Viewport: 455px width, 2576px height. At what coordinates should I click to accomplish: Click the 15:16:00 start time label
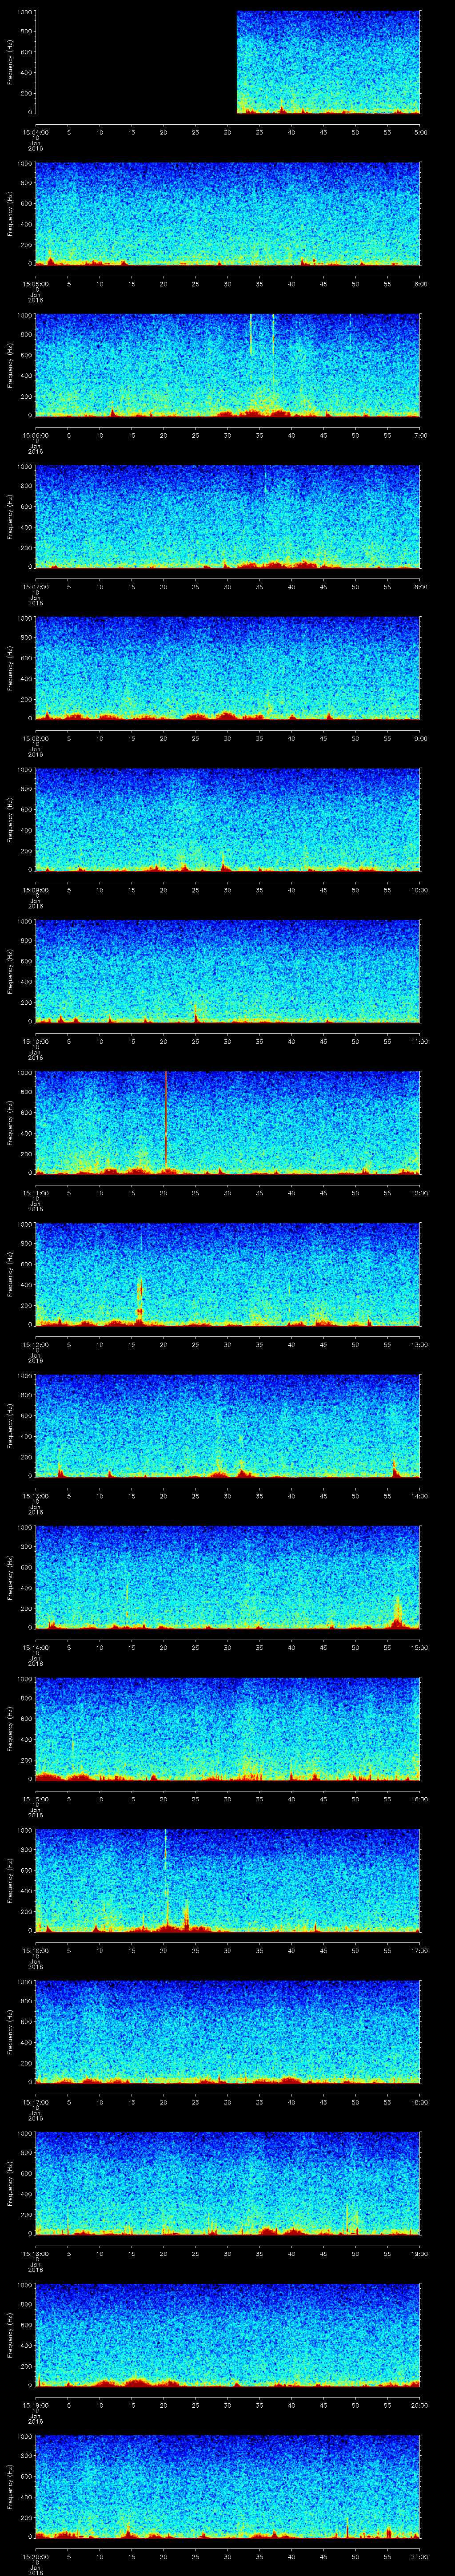click(x=36, y=1950)
